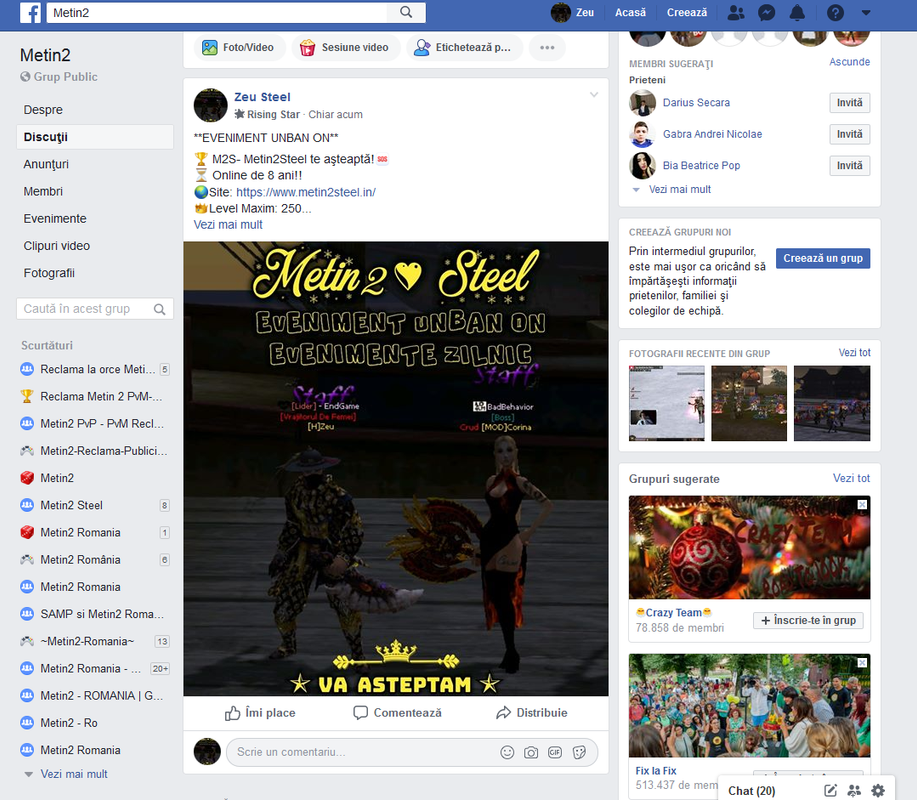Create group chat icon in chat bar
917x800 pixels.
coord(854,791)
